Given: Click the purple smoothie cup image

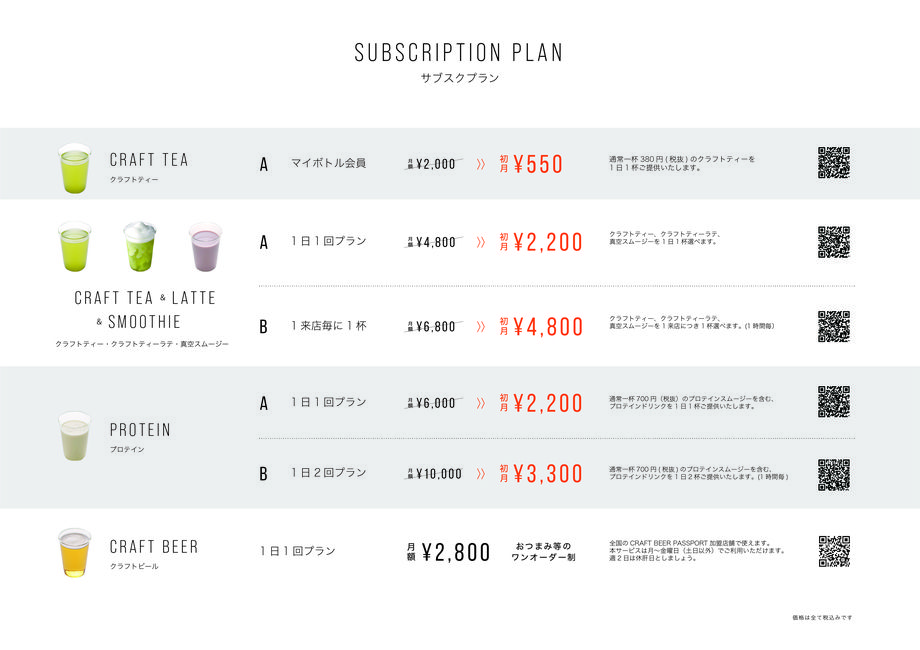Looking at the screenshot, I should click(205, 246).
